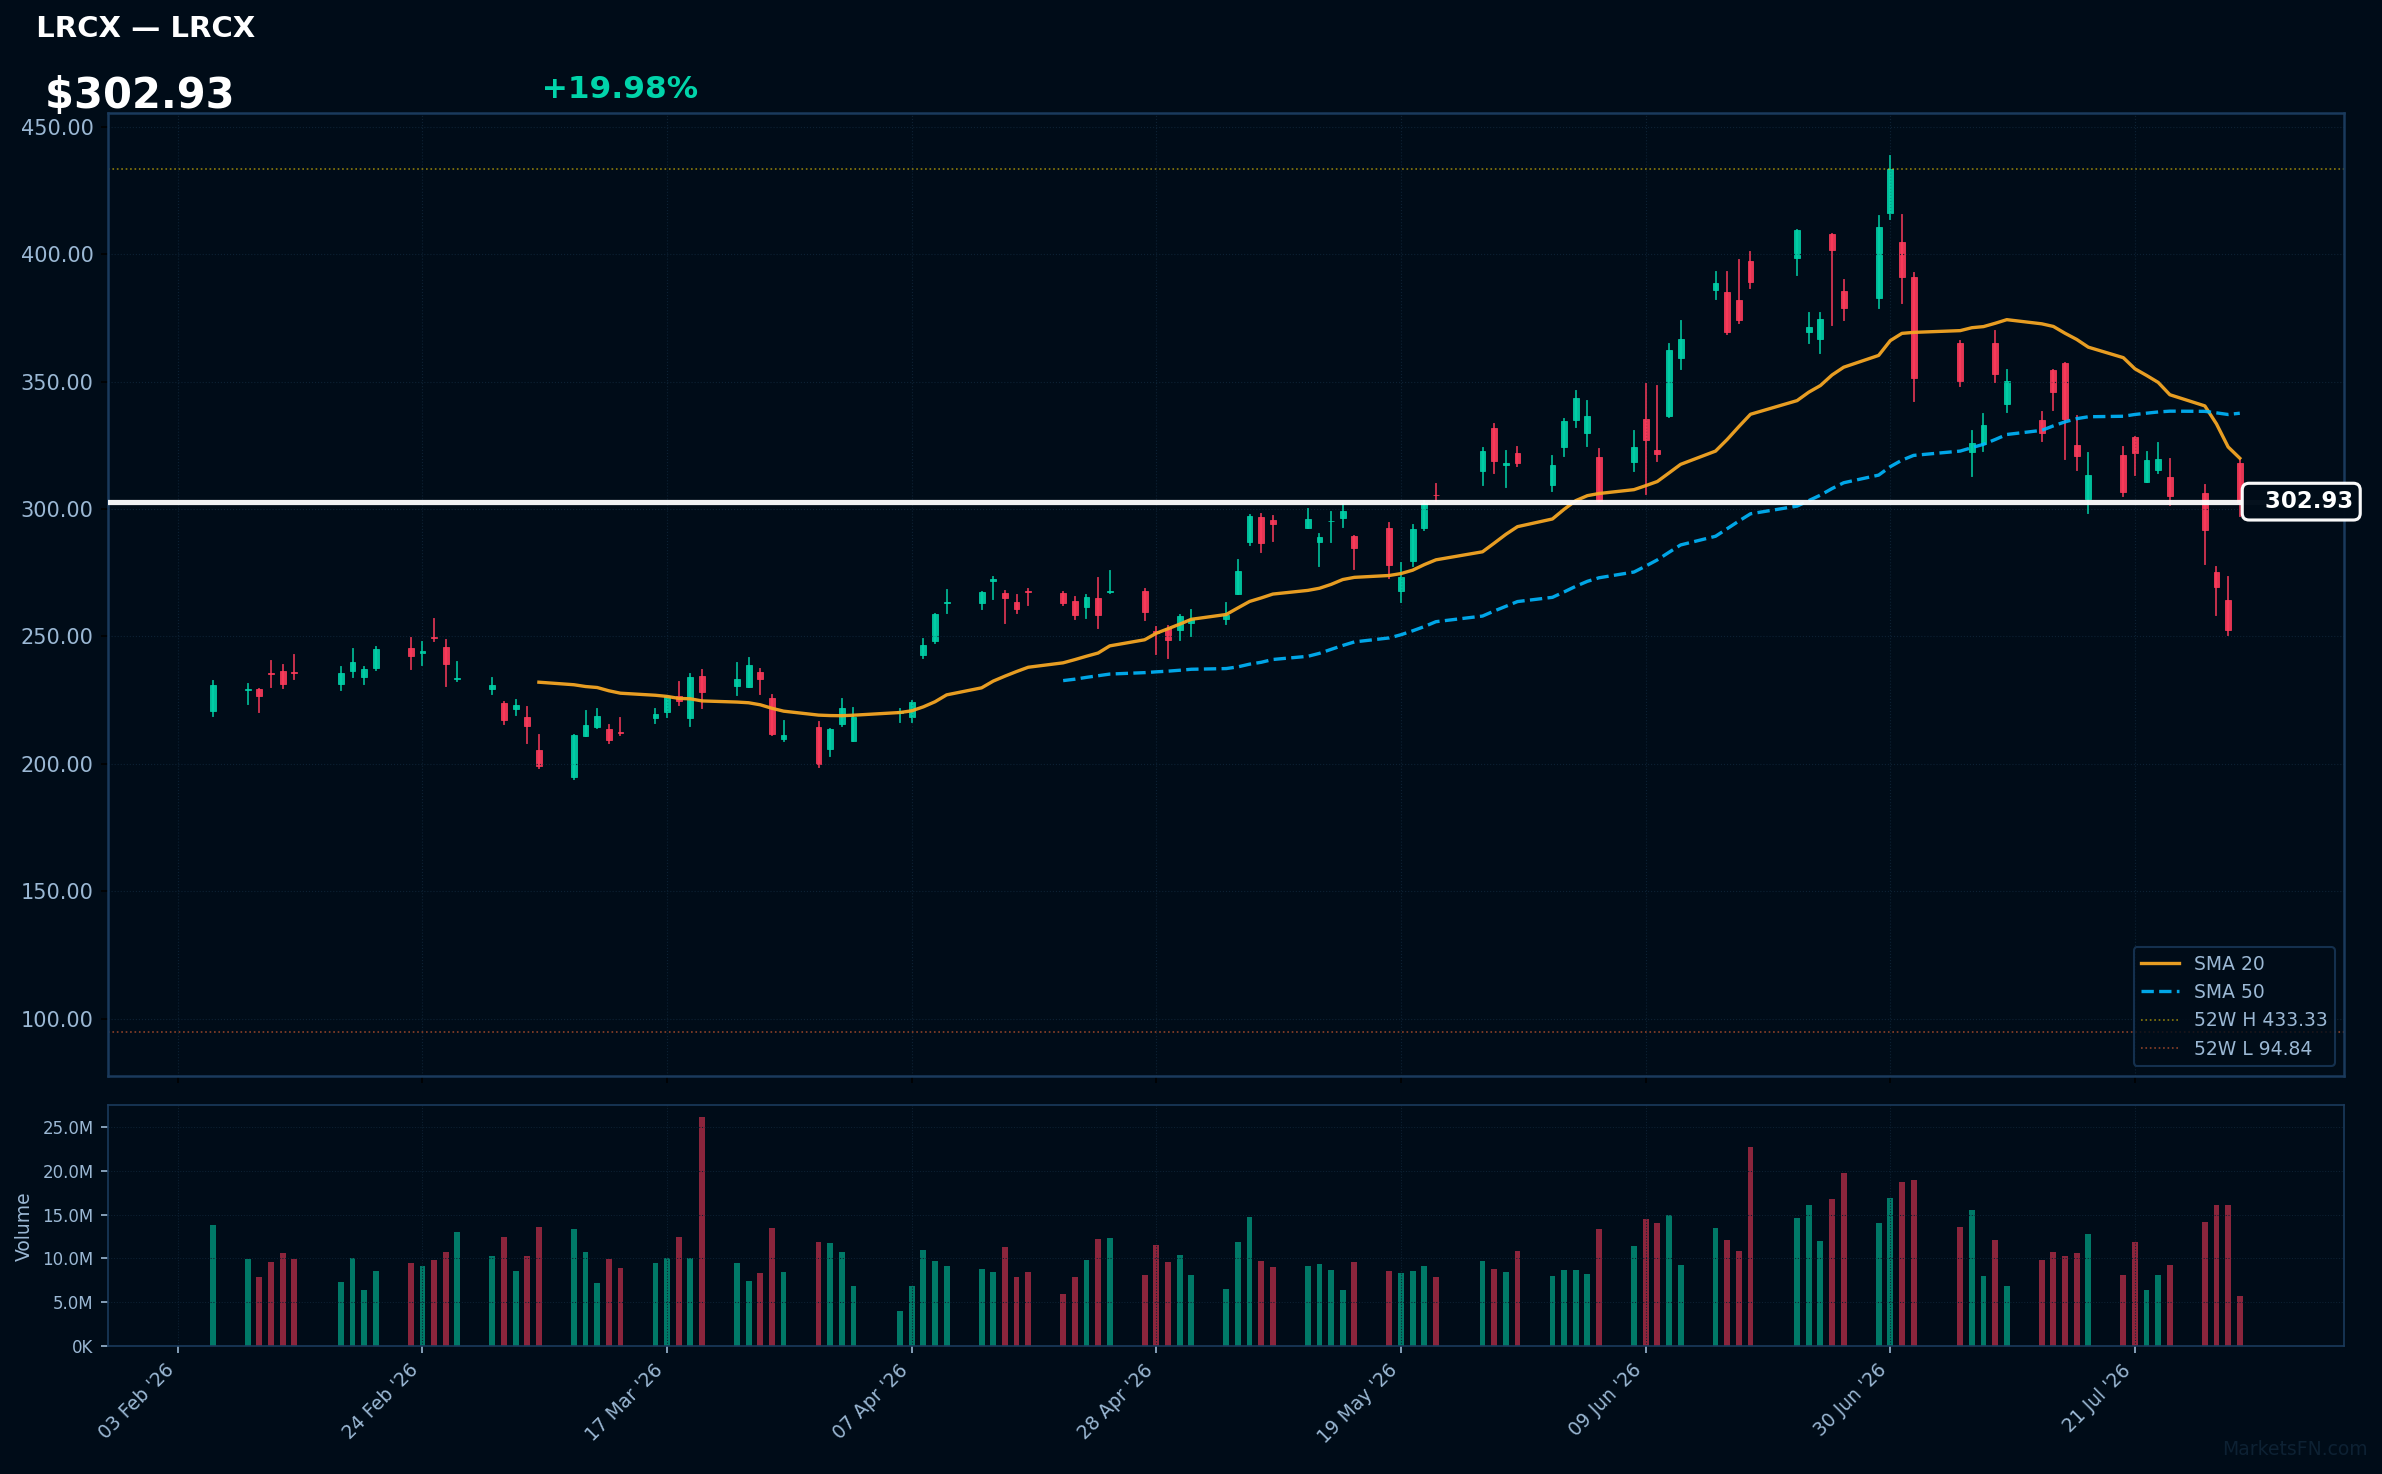The width and height of the screenshot is (2382, 1474).
Task: Click the 17 Mar '26 date label
Action: coord(624,1401)
